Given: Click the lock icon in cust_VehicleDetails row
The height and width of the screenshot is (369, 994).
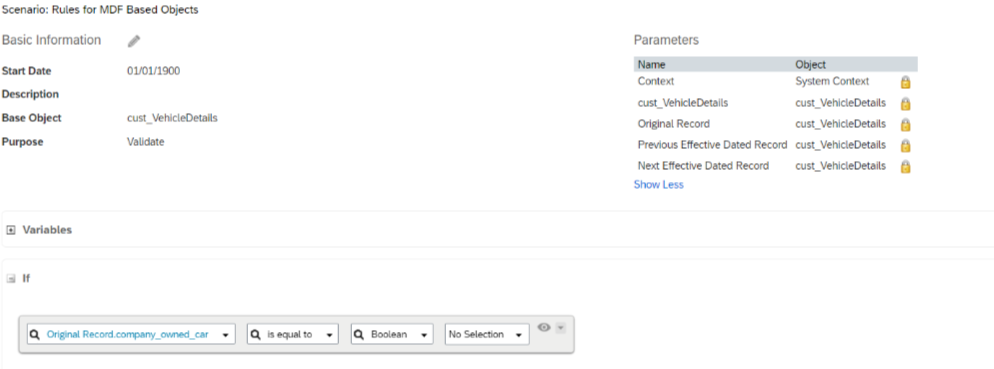Looking at the screenshot, I should [905, 103].
